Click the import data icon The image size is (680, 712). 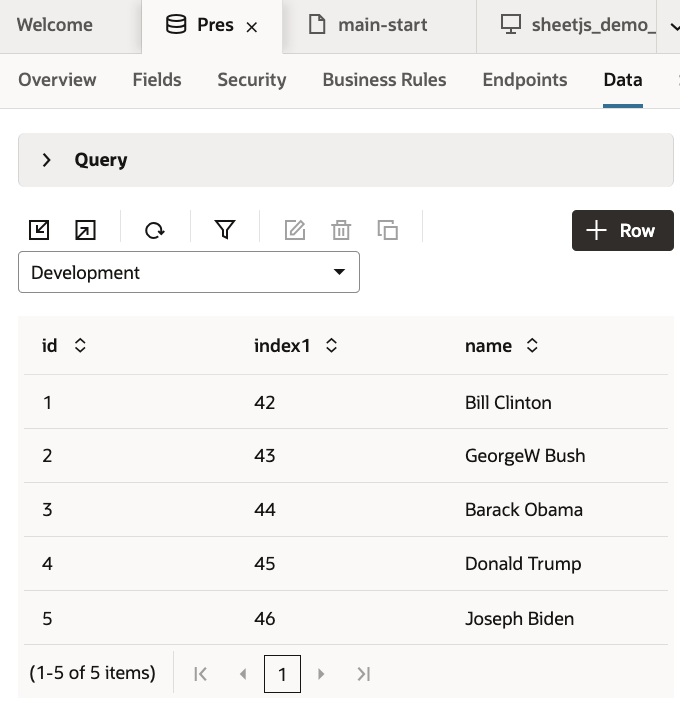pyautogui.click(x=38, y=231)
